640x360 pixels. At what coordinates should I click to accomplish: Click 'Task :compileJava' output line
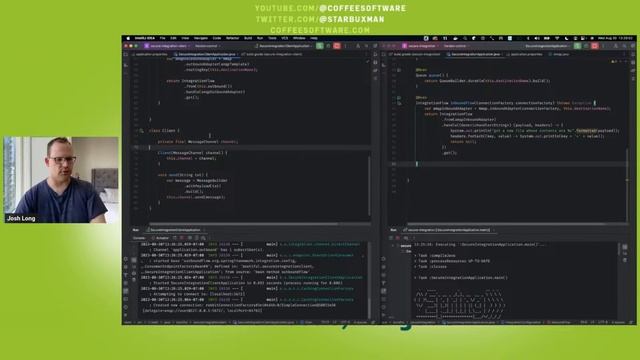pyautogui.click(x=434, y=256)
